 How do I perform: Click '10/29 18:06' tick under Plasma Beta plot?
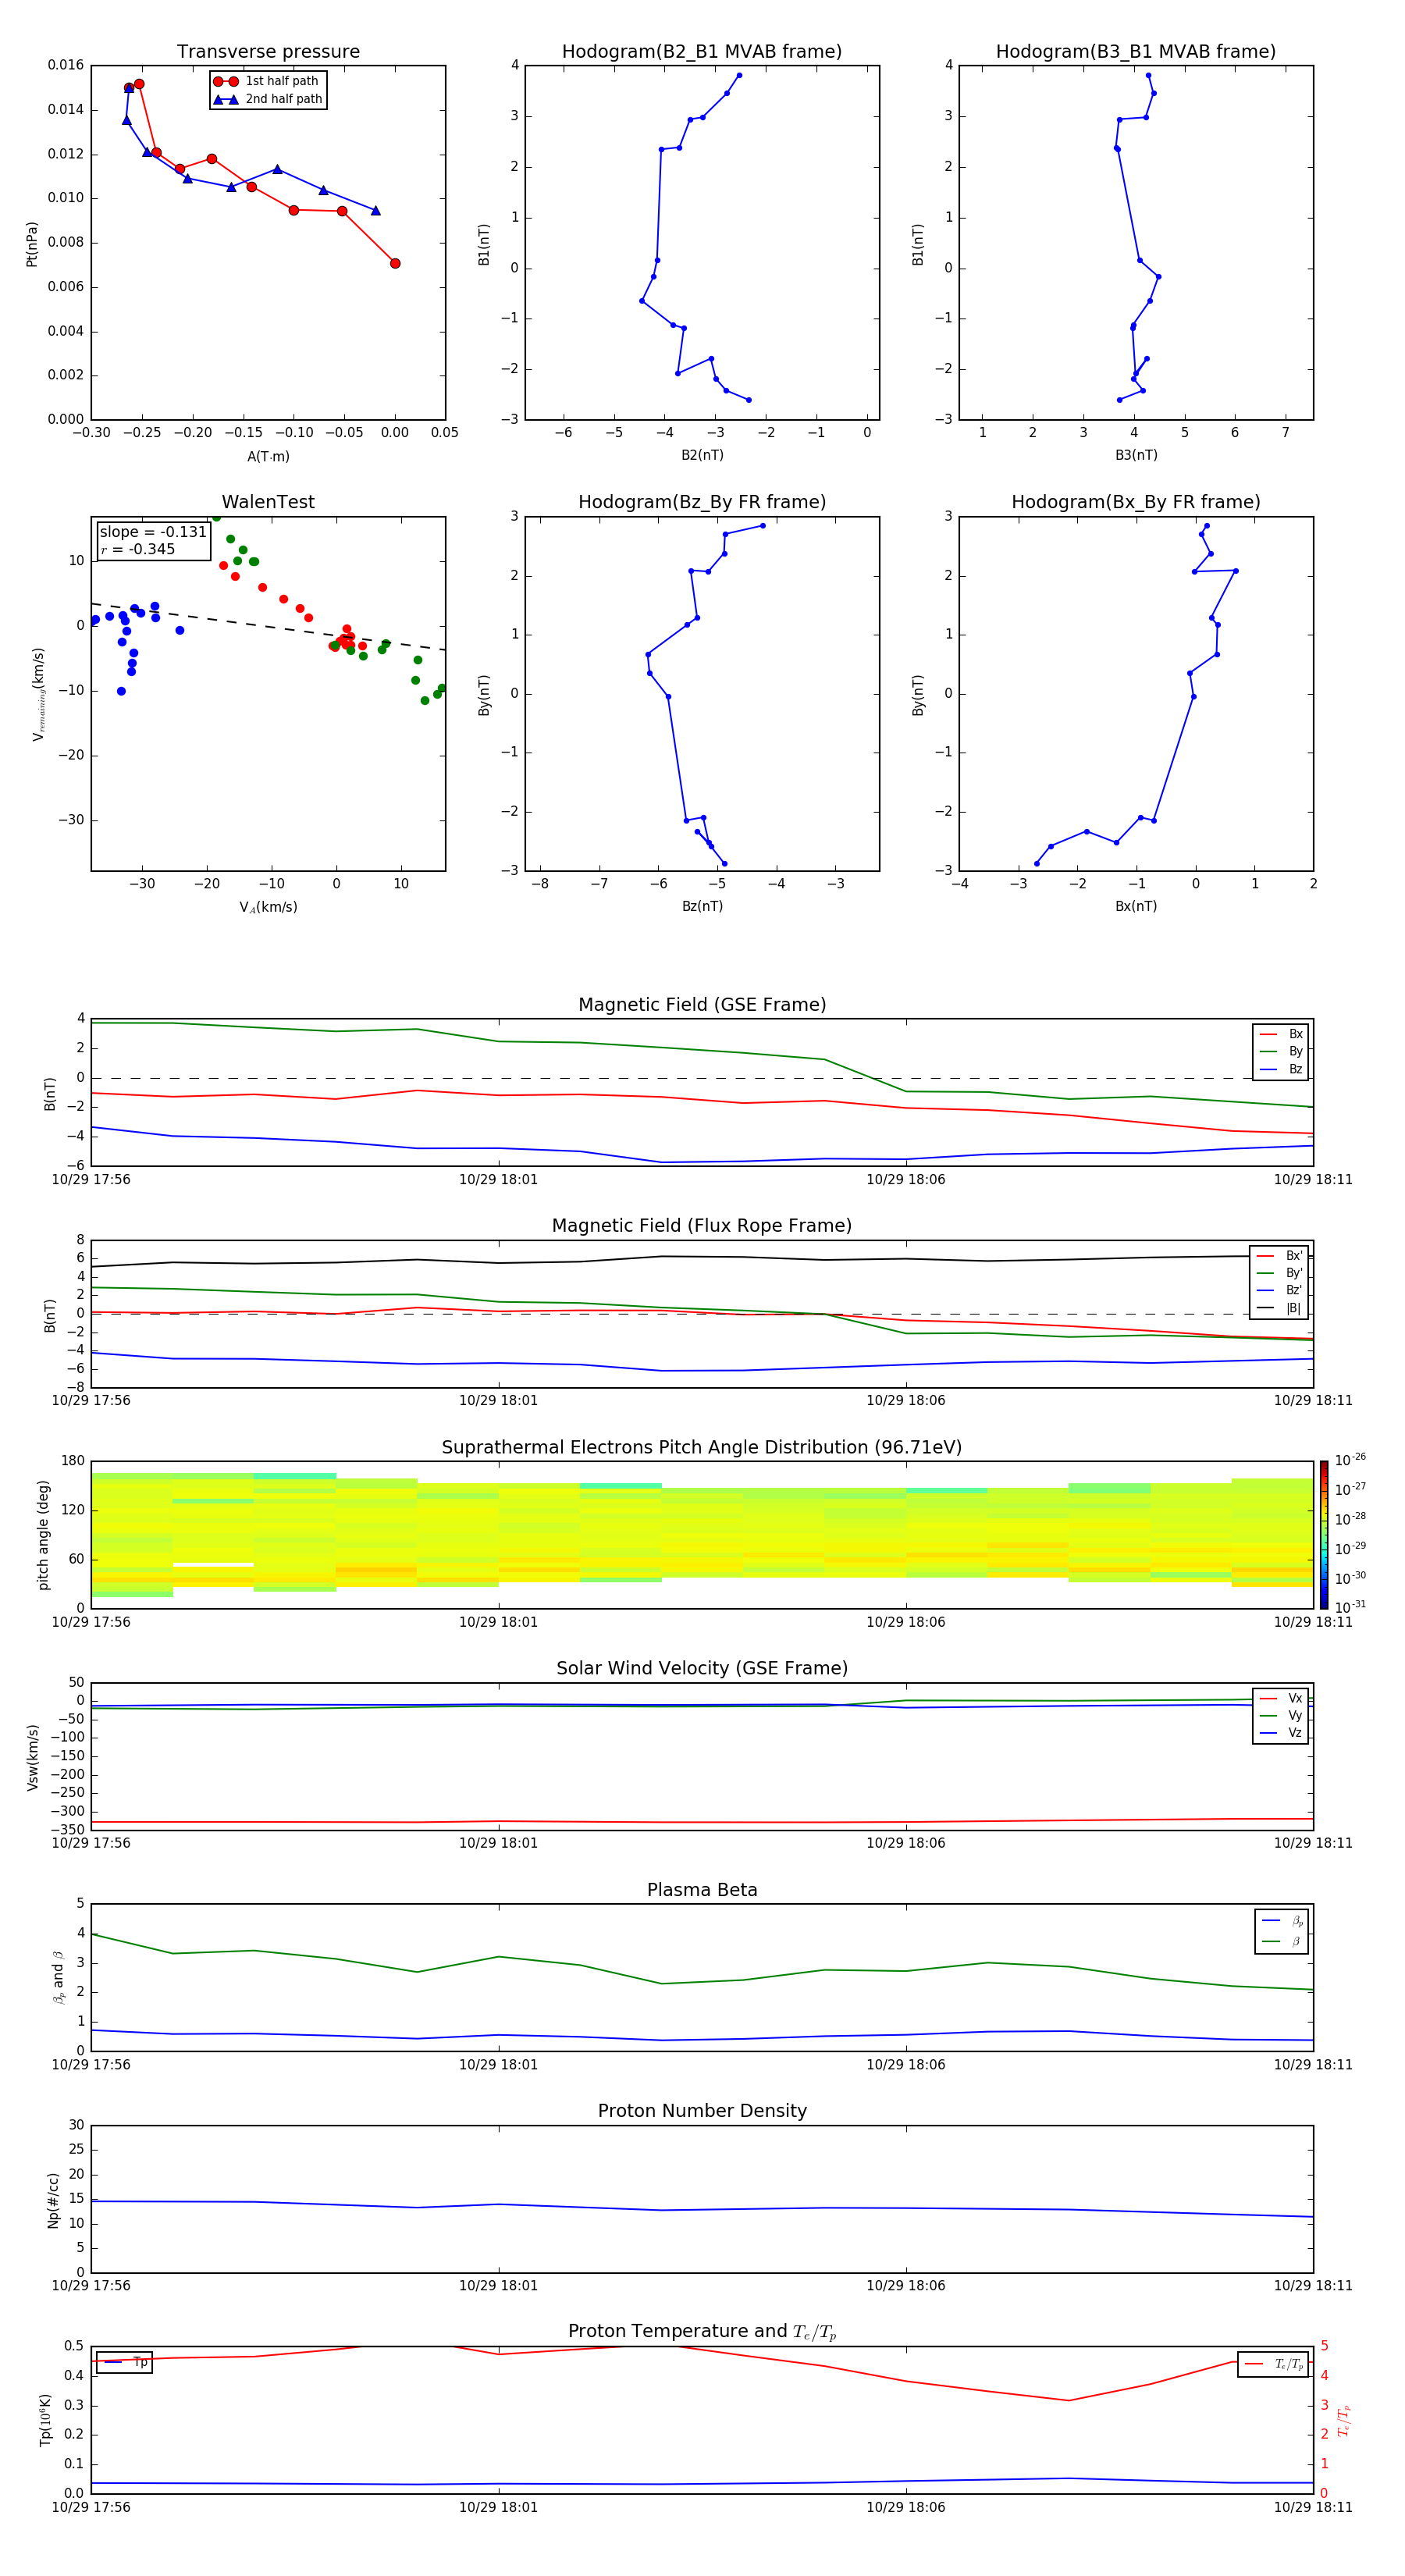(x=906, y=2065)
